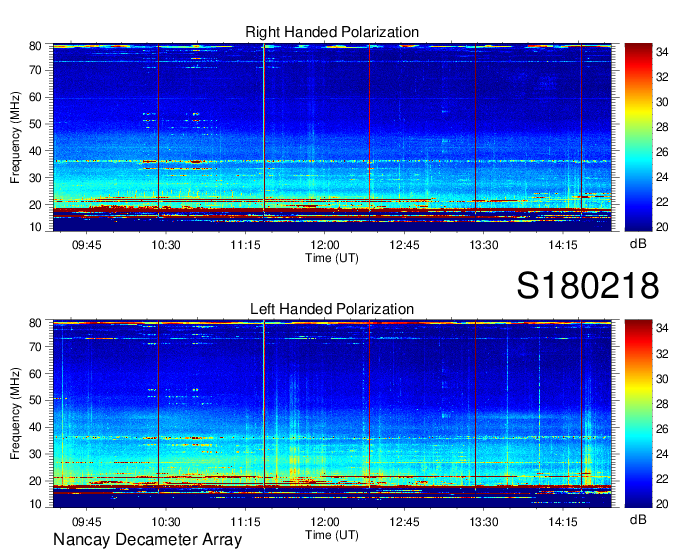This screenshot has height=552, width=680.
Task: Click the 09:45 time tick of the Left Handed plot
Action: [x=86, y=522]
